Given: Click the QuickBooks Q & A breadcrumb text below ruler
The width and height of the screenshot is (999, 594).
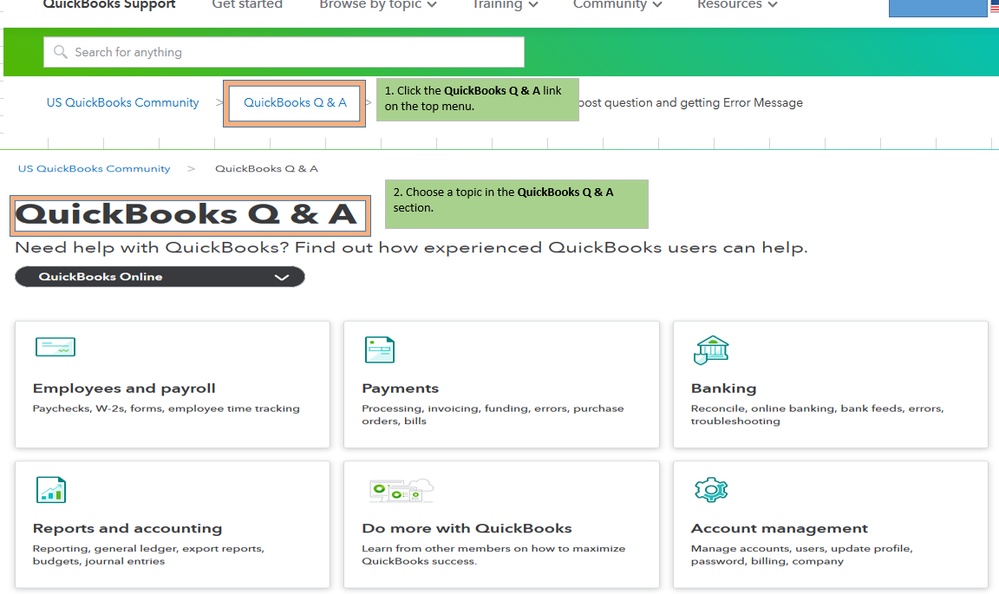Looking at the screenshot, I should tap(266, 169).
